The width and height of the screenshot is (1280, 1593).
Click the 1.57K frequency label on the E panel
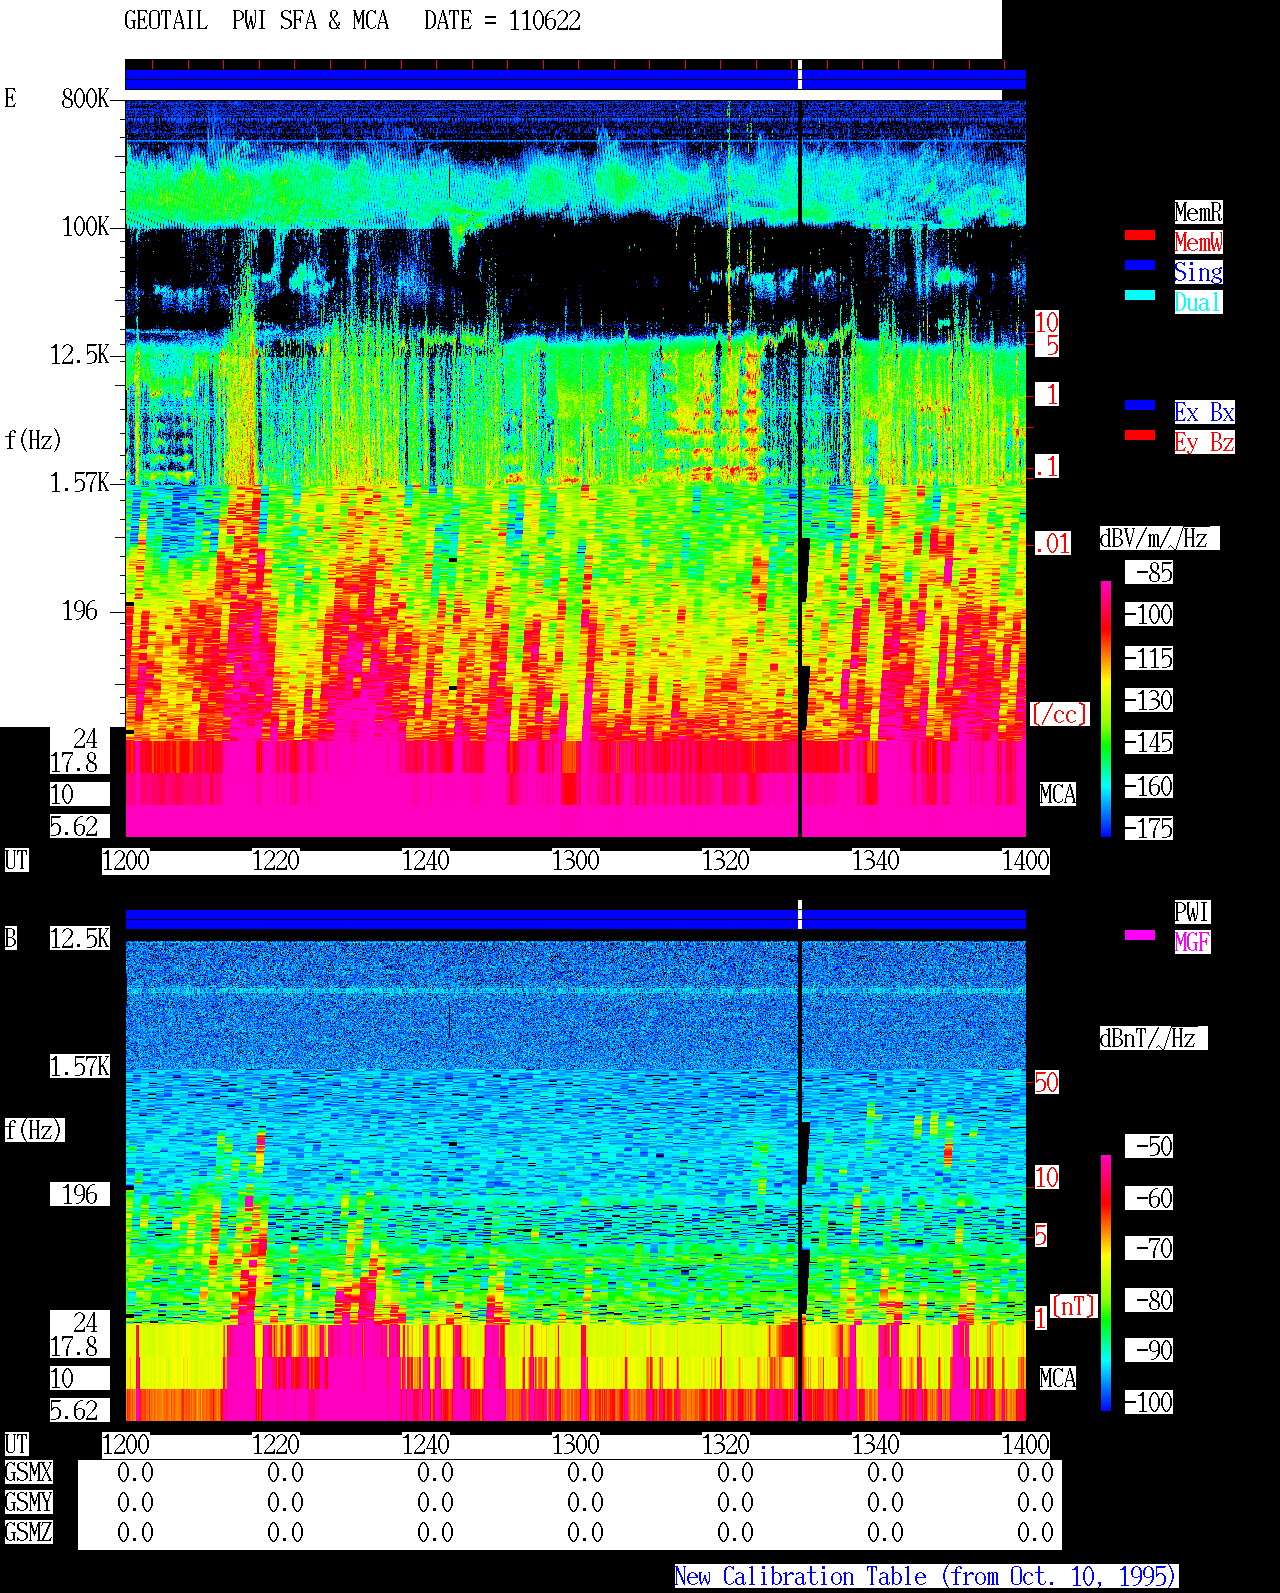point(80,483)
